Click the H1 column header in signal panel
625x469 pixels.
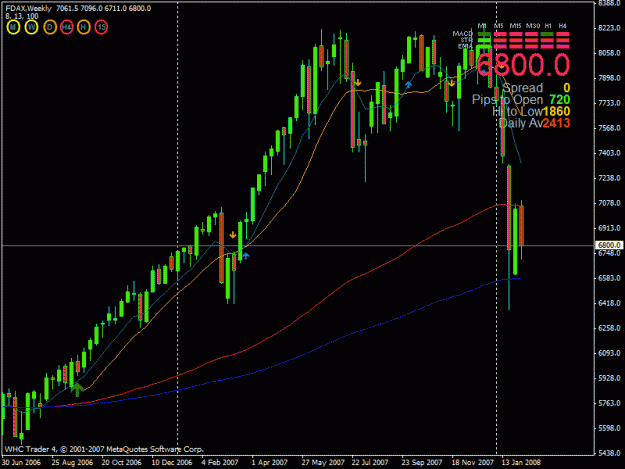(x=548, y=26)
